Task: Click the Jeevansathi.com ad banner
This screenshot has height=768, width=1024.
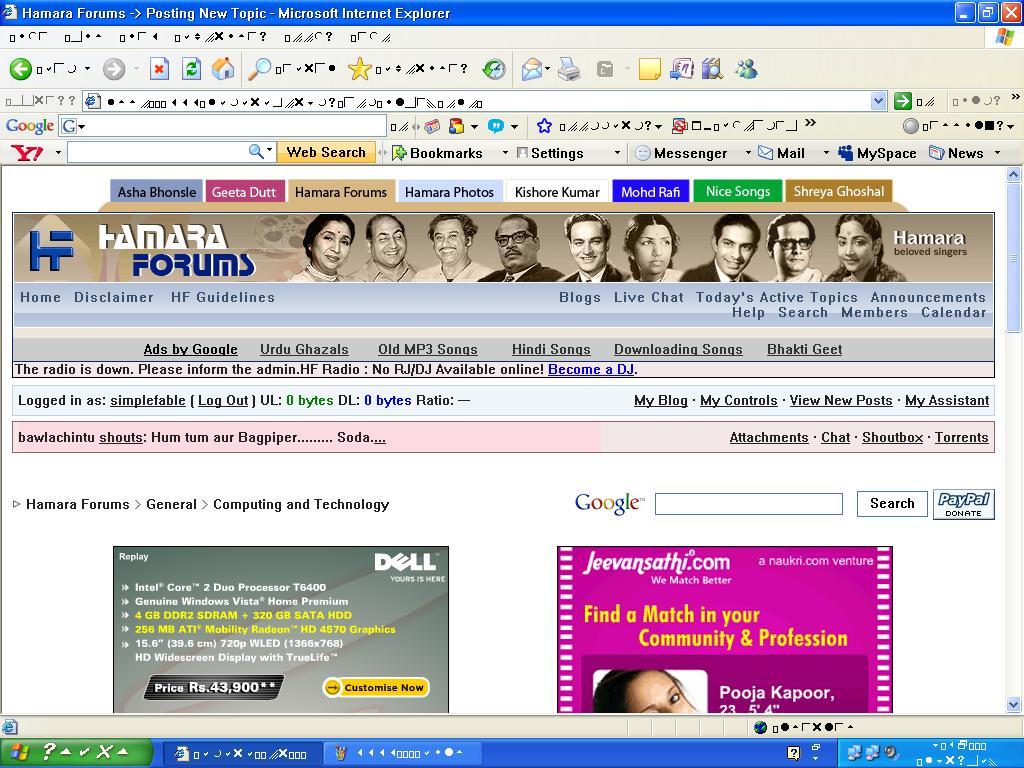Action: [724, 630]
